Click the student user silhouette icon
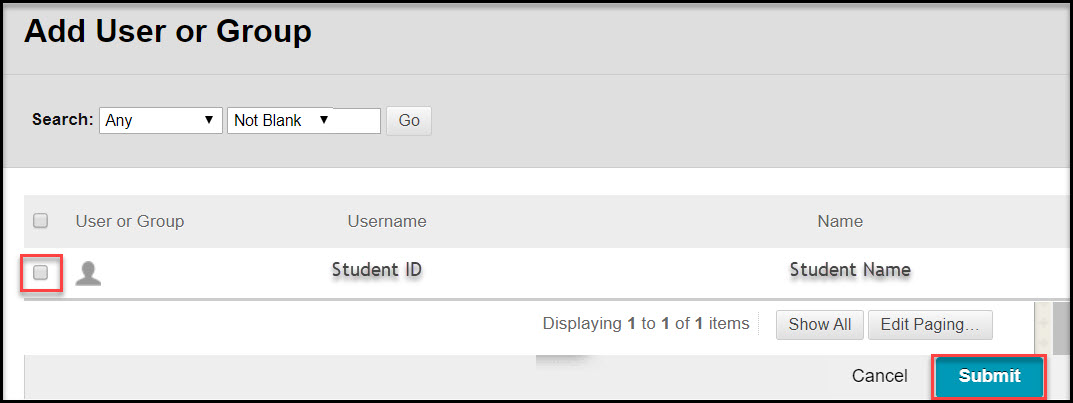1073x403 pixels. point(89,273)
